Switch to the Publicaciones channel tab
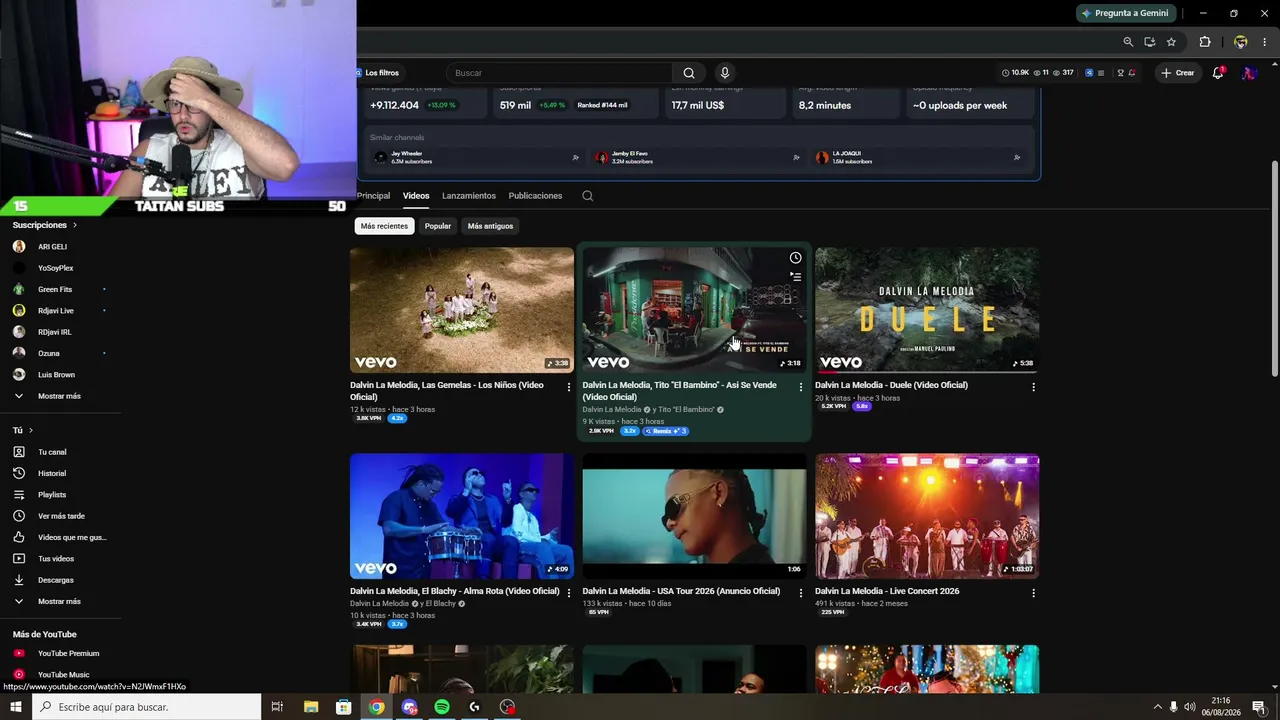 (x=535, y=196)
